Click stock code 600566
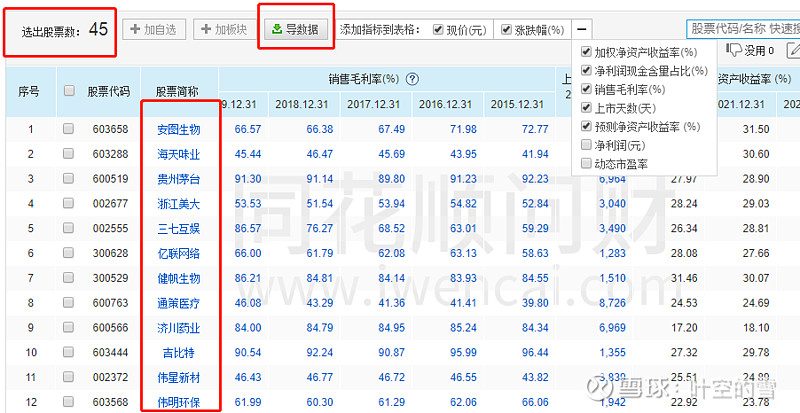800x413 pixels. pyautogui.click(x=110, y=327)
